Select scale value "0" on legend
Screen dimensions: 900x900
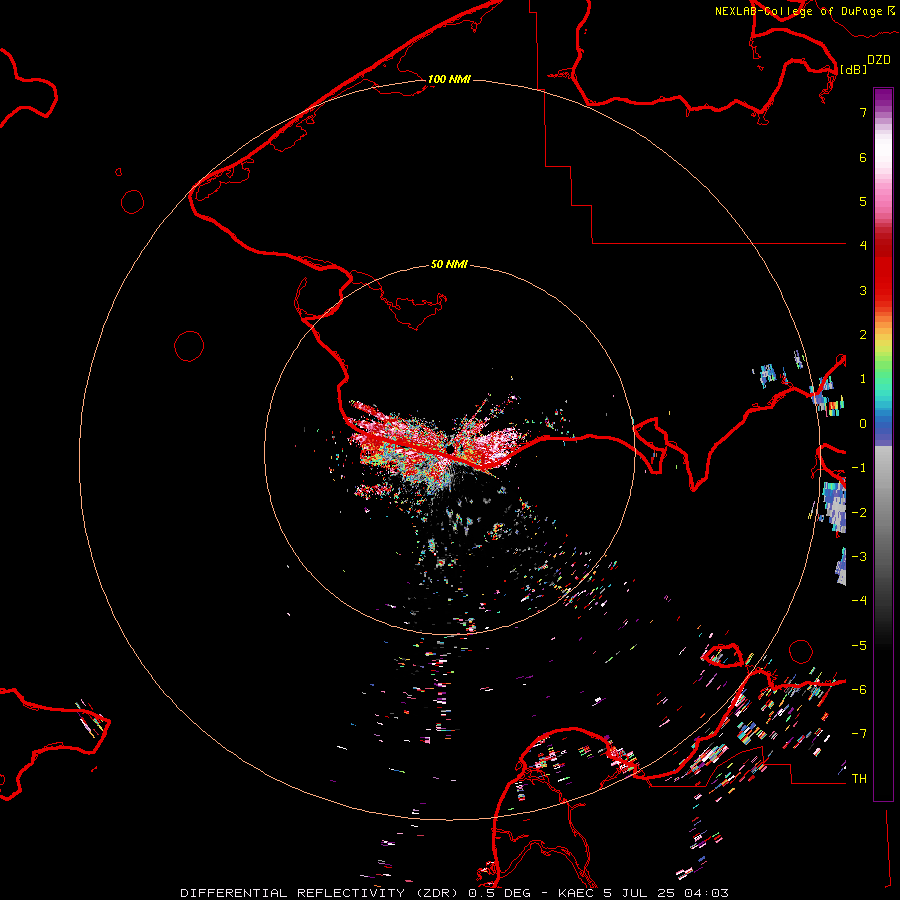(x=863, y=424)
